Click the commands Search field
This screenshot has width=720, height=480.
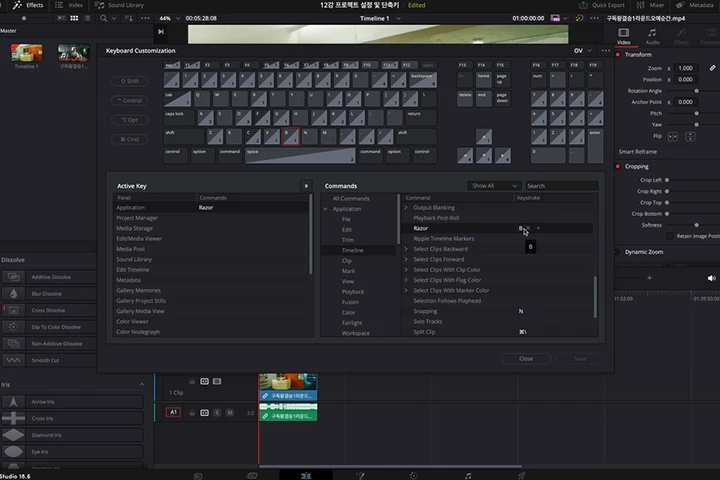pyautogui.click(x=562, y=186)
